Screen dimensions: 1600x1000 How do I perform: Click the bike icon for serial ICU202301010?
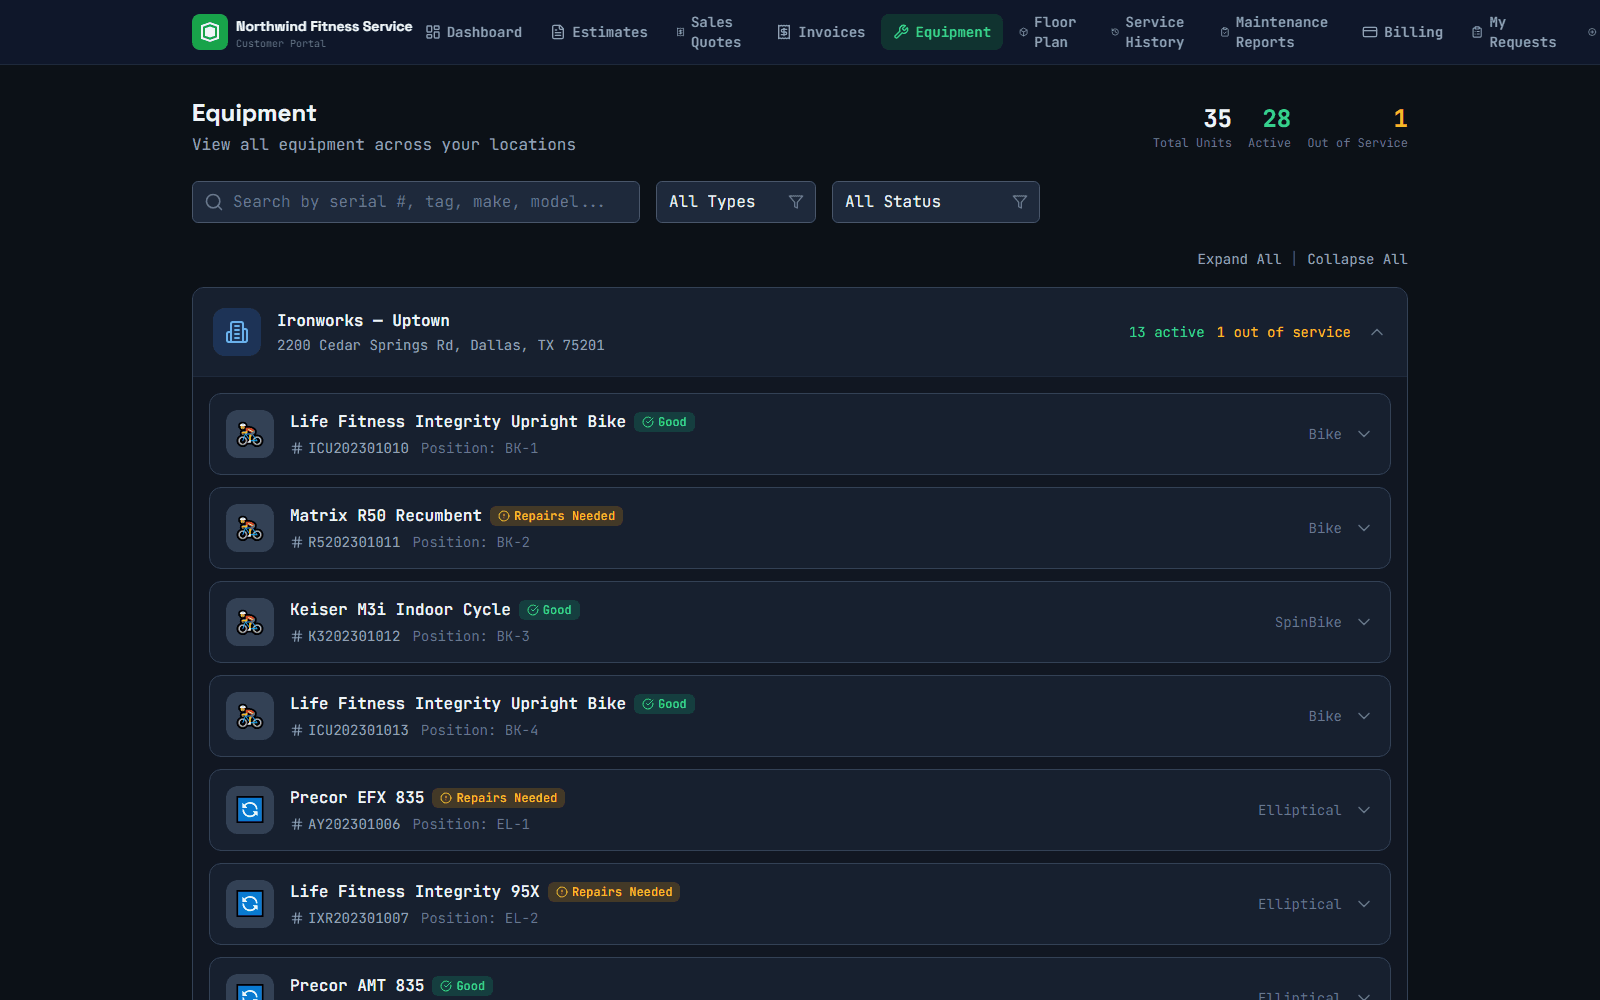pos(250,434)
